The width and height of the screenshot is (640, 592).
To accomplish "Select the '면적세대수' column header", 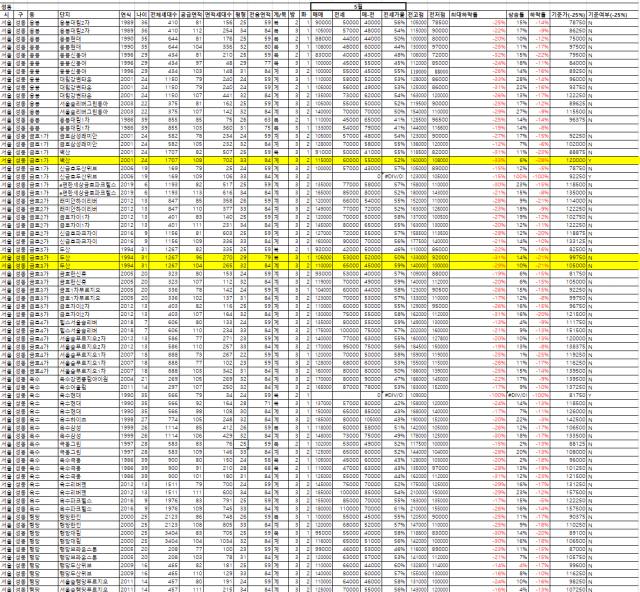I will [218, 14].
